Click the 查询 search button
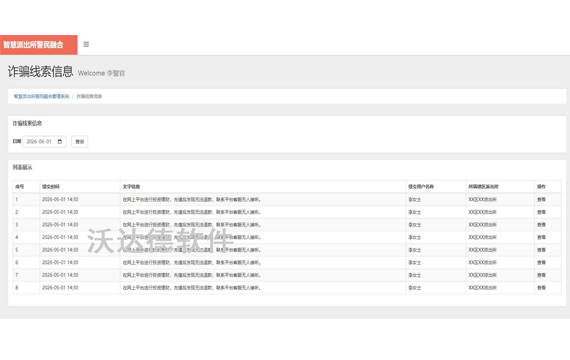Viewport: 570px width, 360px height. click(x=80, y=141)
